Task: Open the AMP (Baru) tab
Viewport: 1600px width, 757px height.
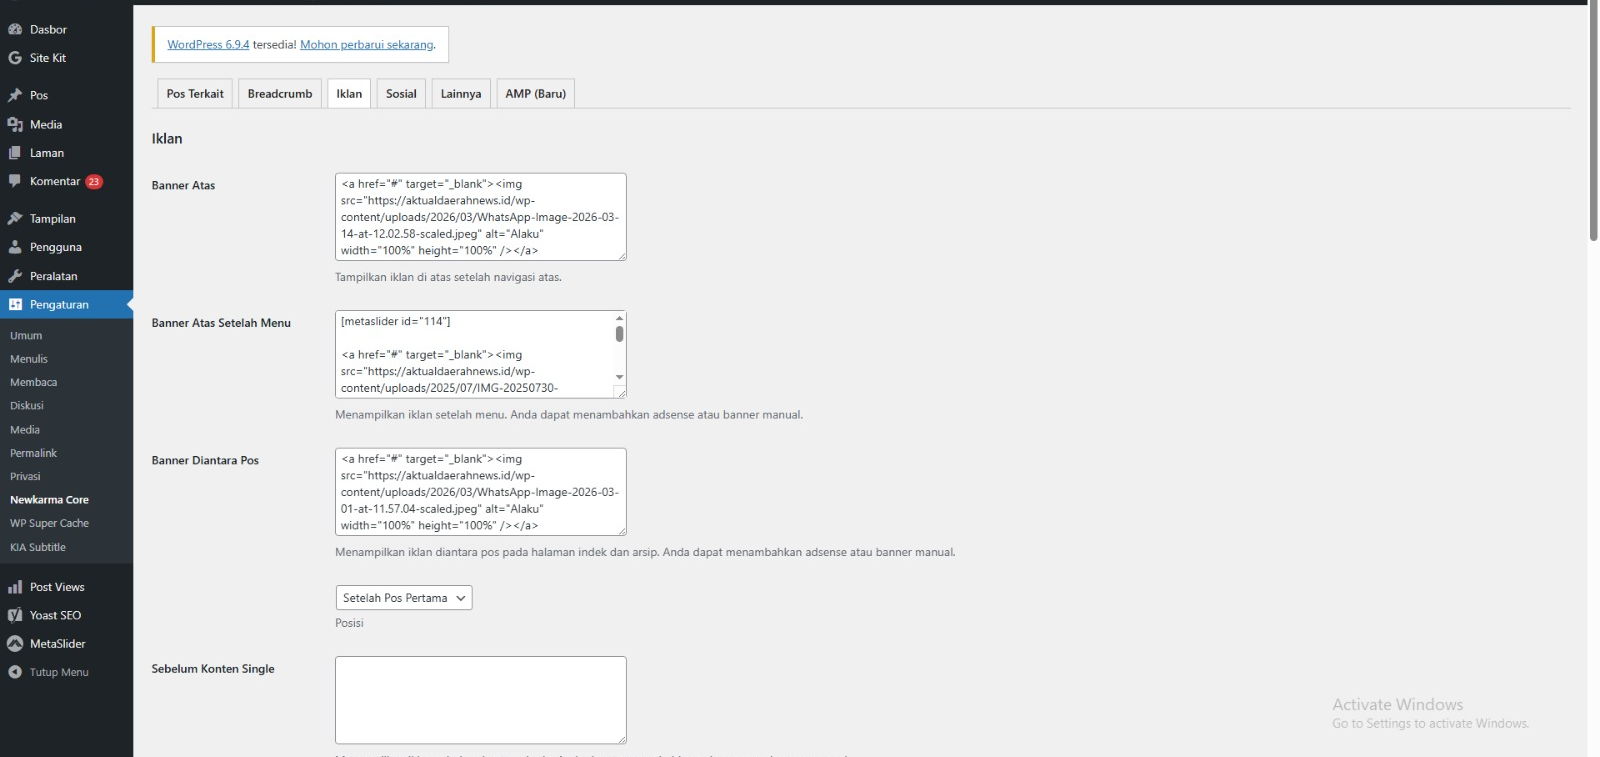Action: (x=535, y=94)
